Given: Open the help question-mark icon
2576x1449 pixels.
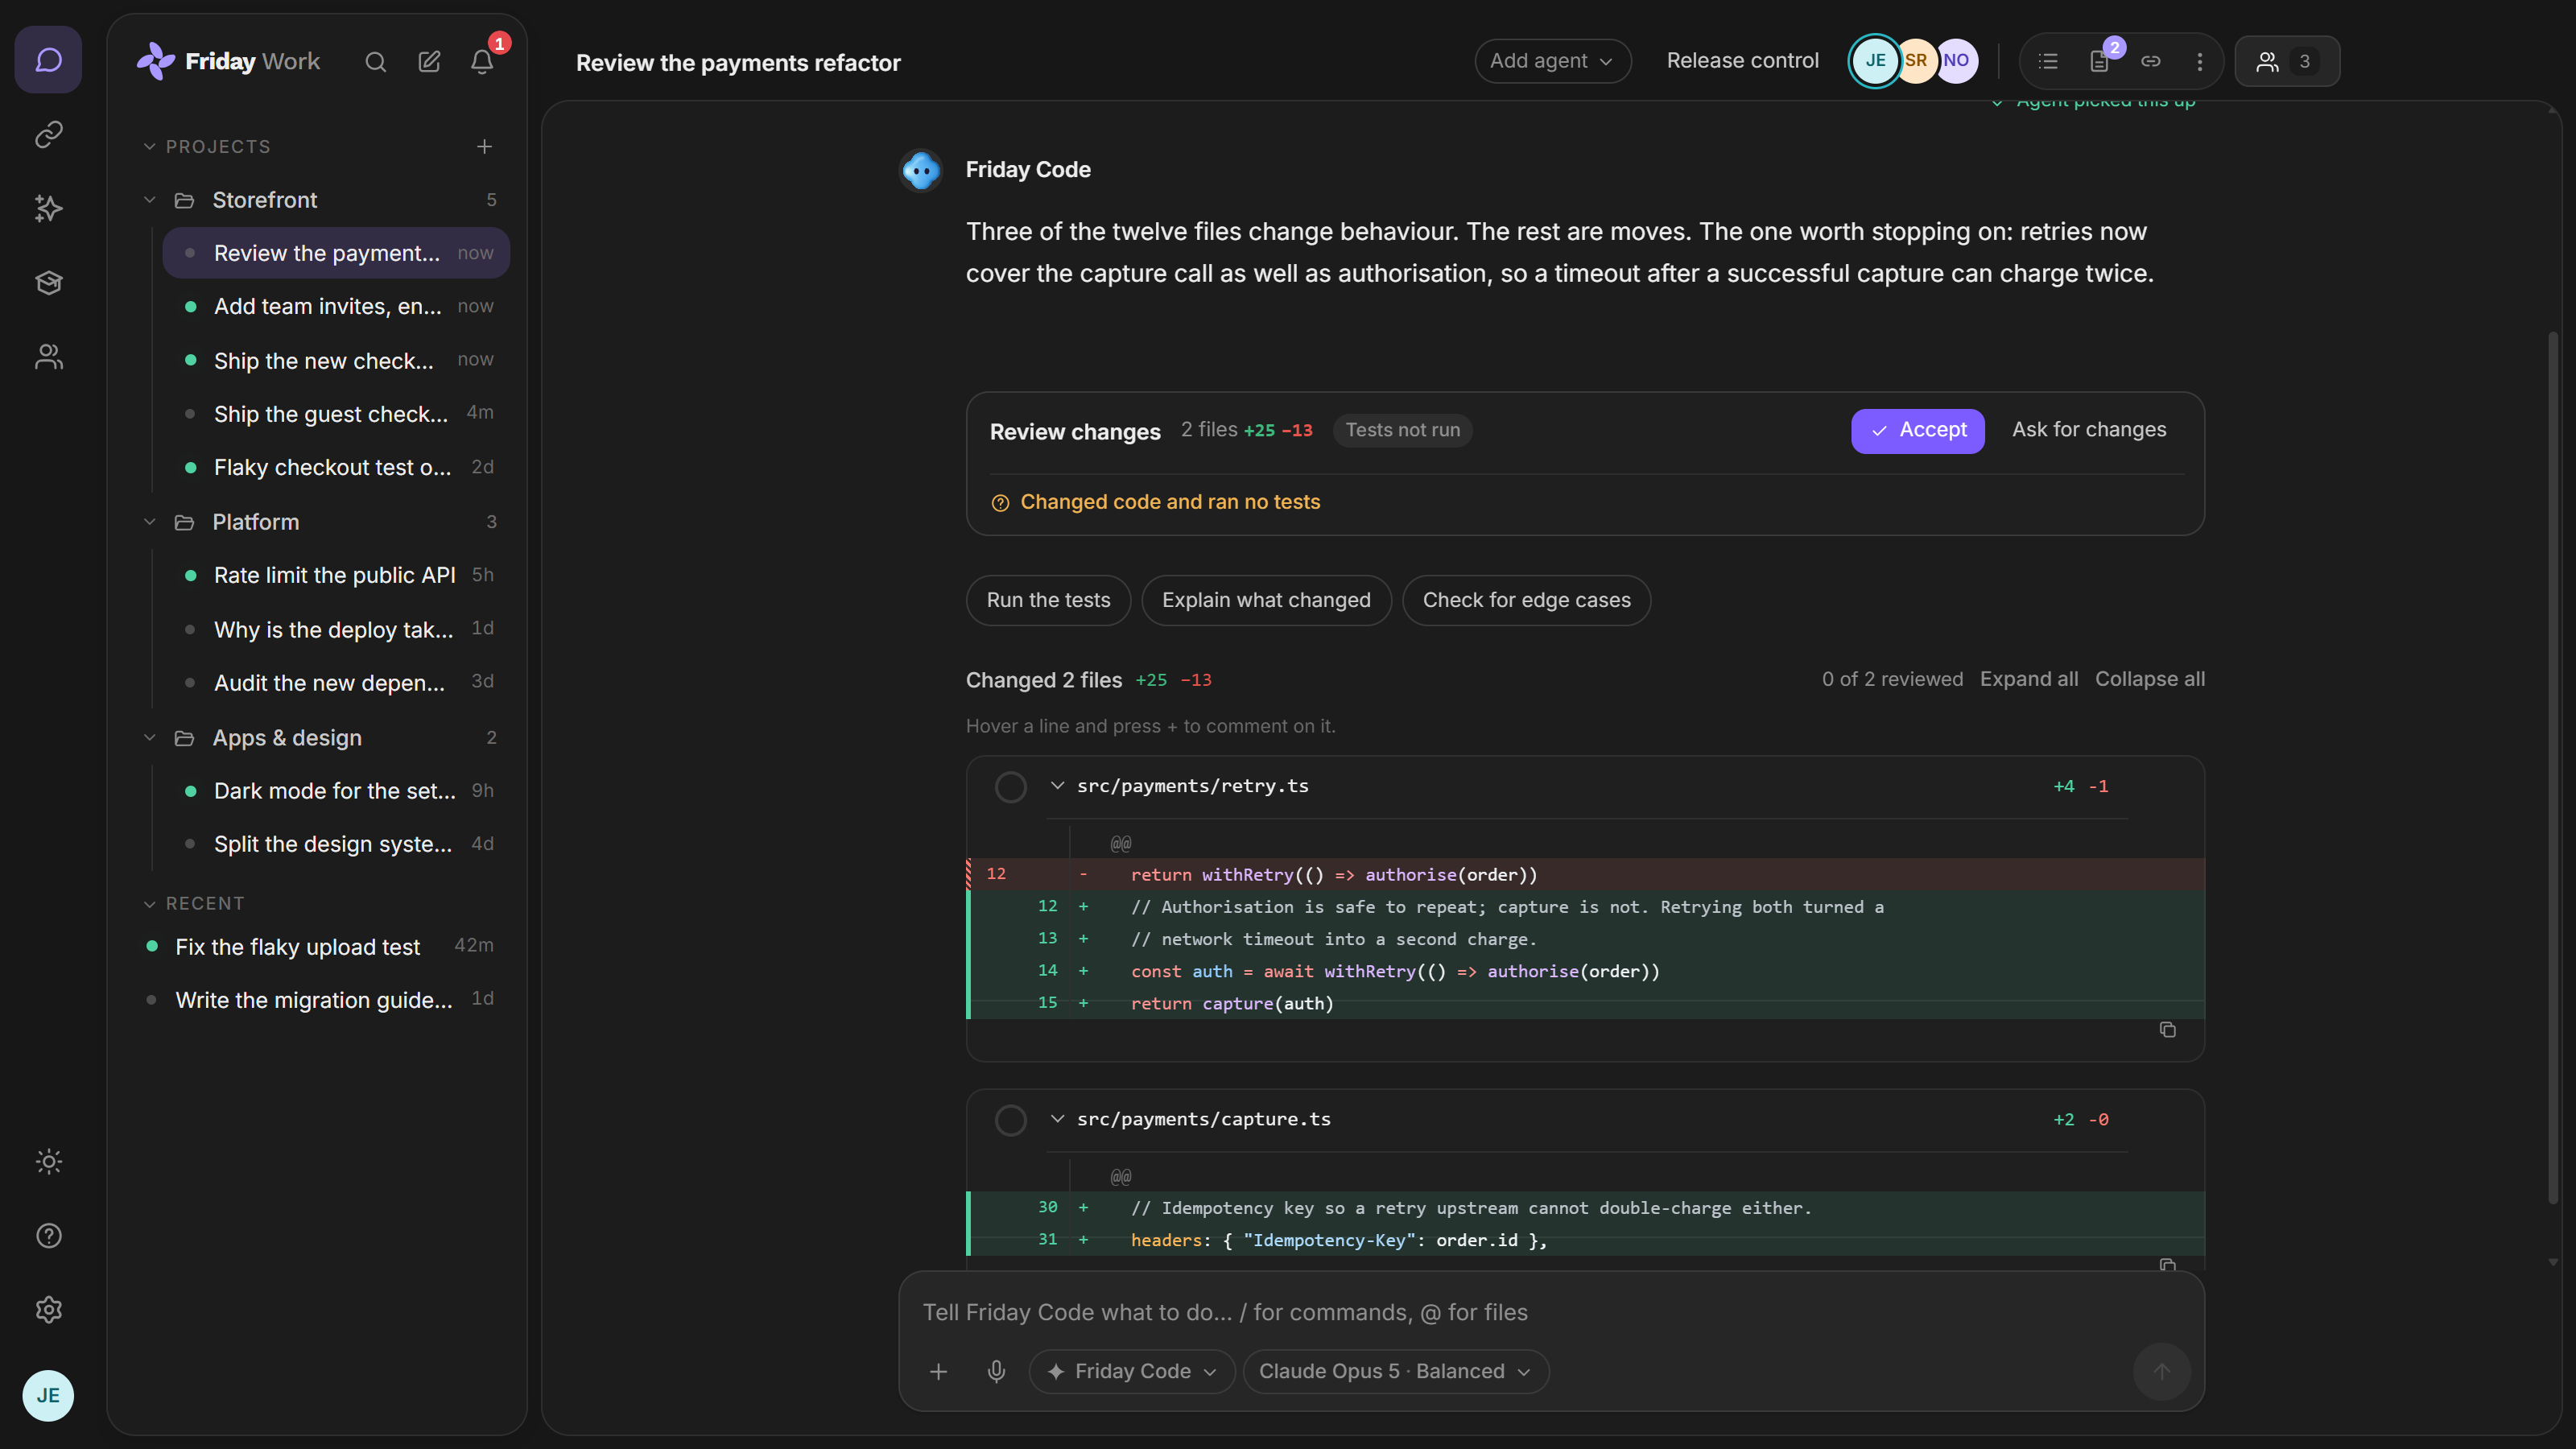Looking at the screenshot, I should tap(49, 1235).
